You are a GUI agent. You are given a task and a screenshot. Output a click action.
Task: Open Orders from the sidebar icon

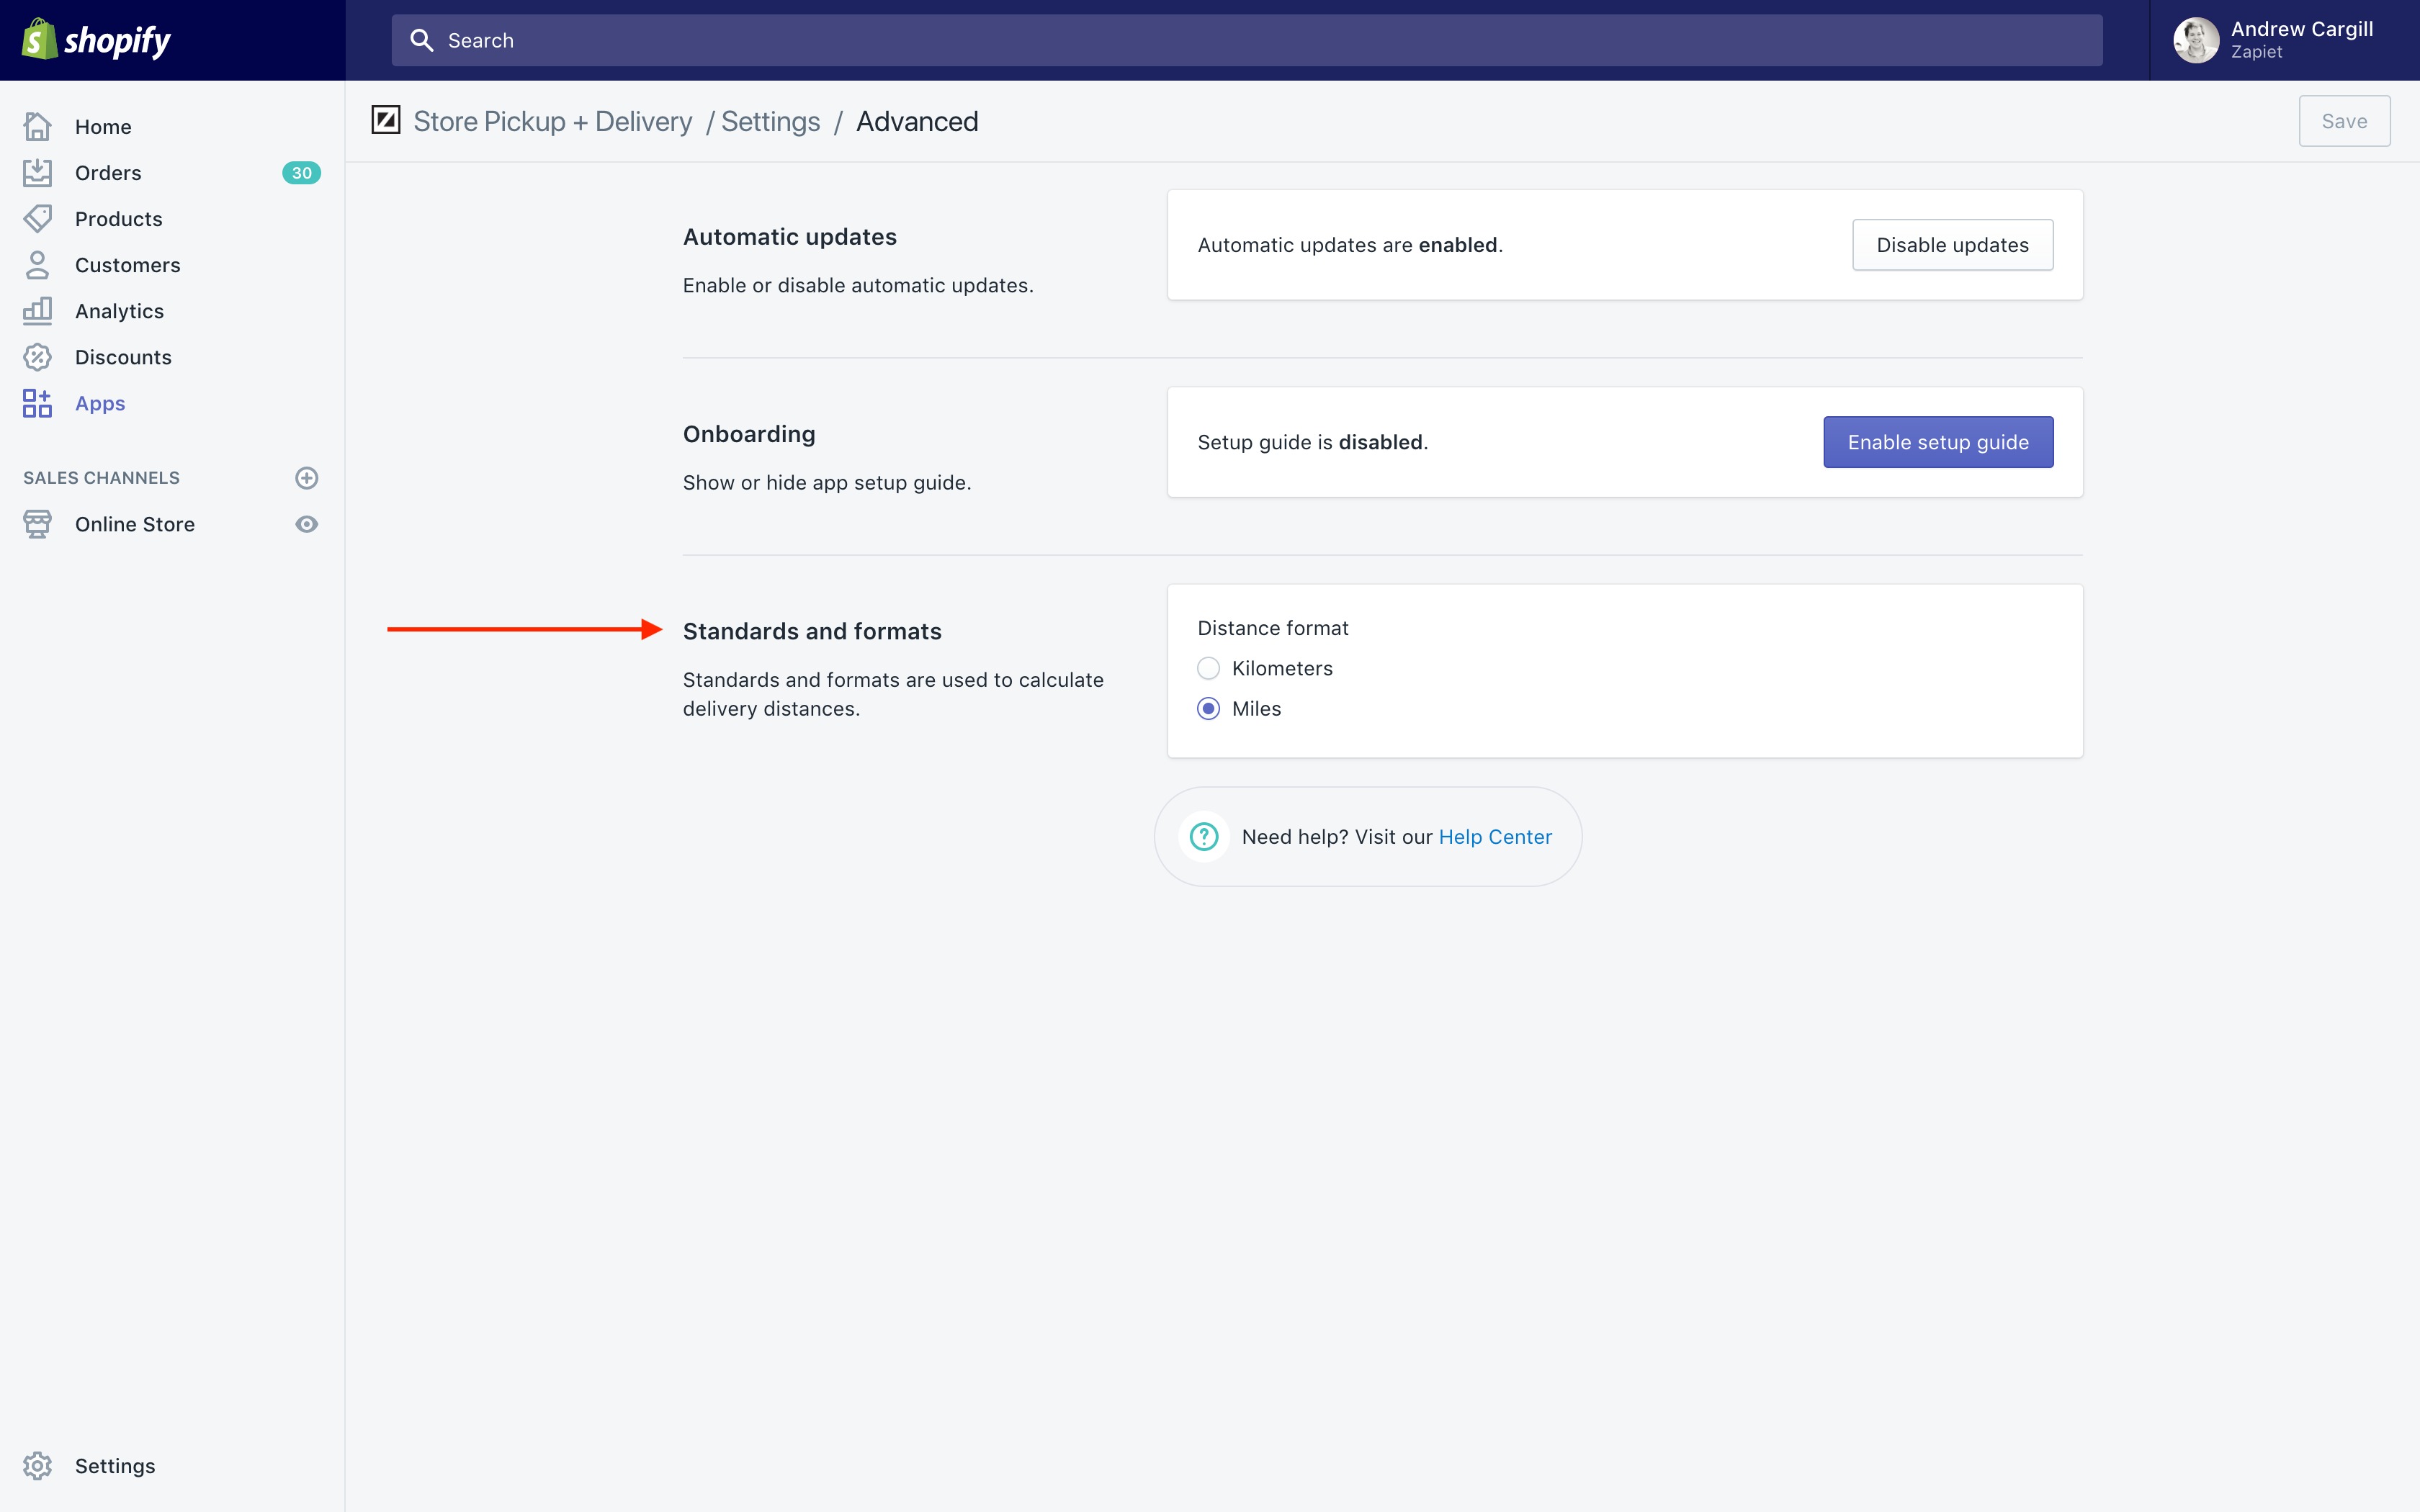point(37,173)
